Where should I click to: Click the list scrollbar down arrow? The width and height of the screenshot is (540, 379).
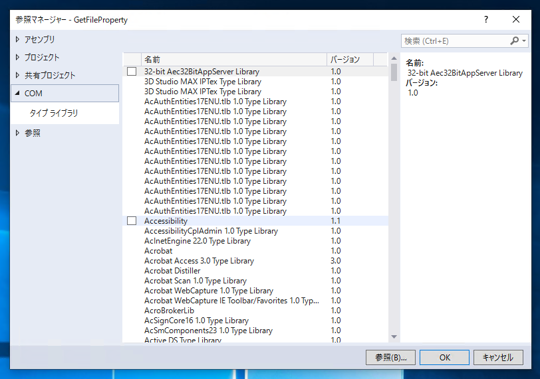click(394, 337)
